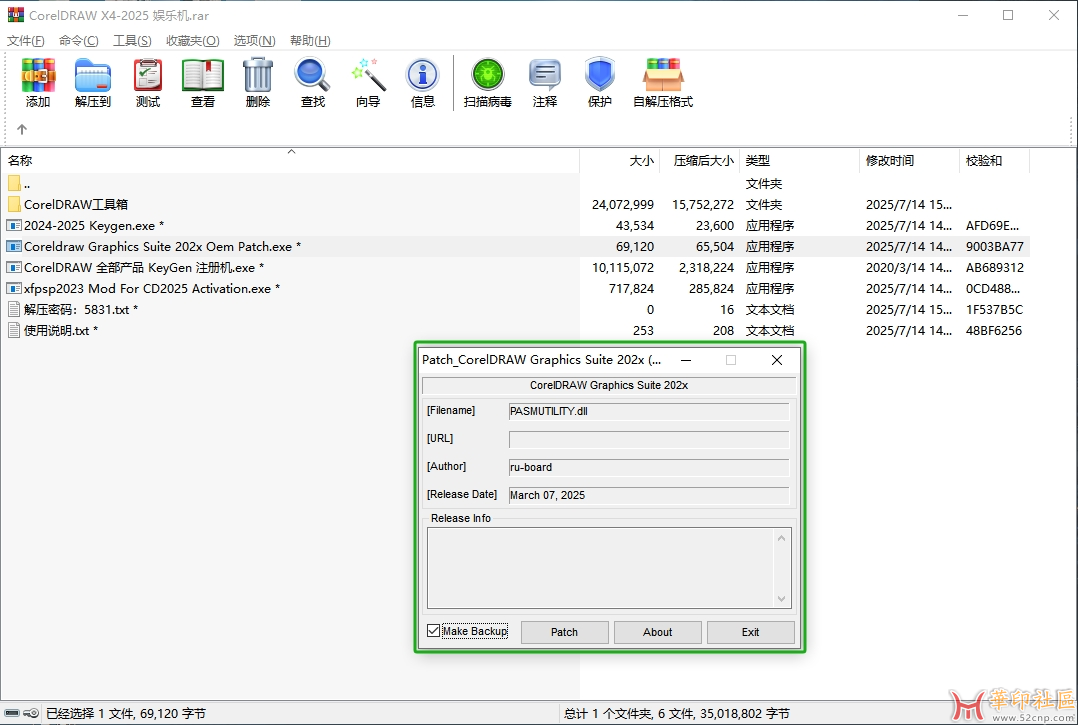Screen dimensions: 1078x725
Task: Select the file 'Coreldraw Graphics Suite 202x Oem Patch.exe'
Action: click(162, 247)
